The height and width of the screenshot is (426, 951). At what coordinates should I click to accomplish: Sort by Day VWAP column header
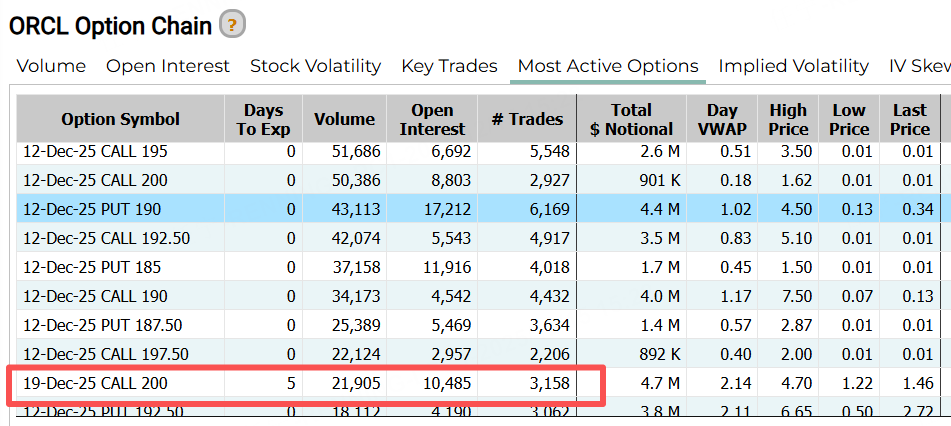click(721, 119)
